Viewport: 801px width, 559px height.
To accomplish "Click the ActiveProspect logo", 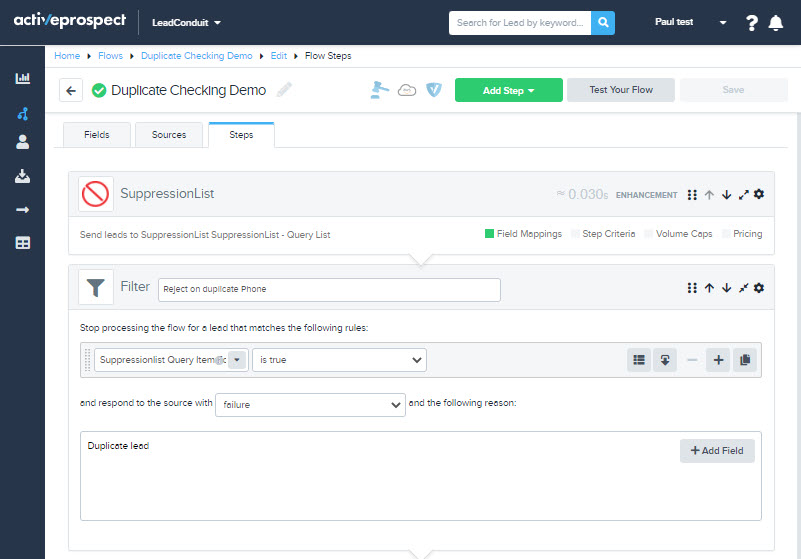I will tap(70, 20).
